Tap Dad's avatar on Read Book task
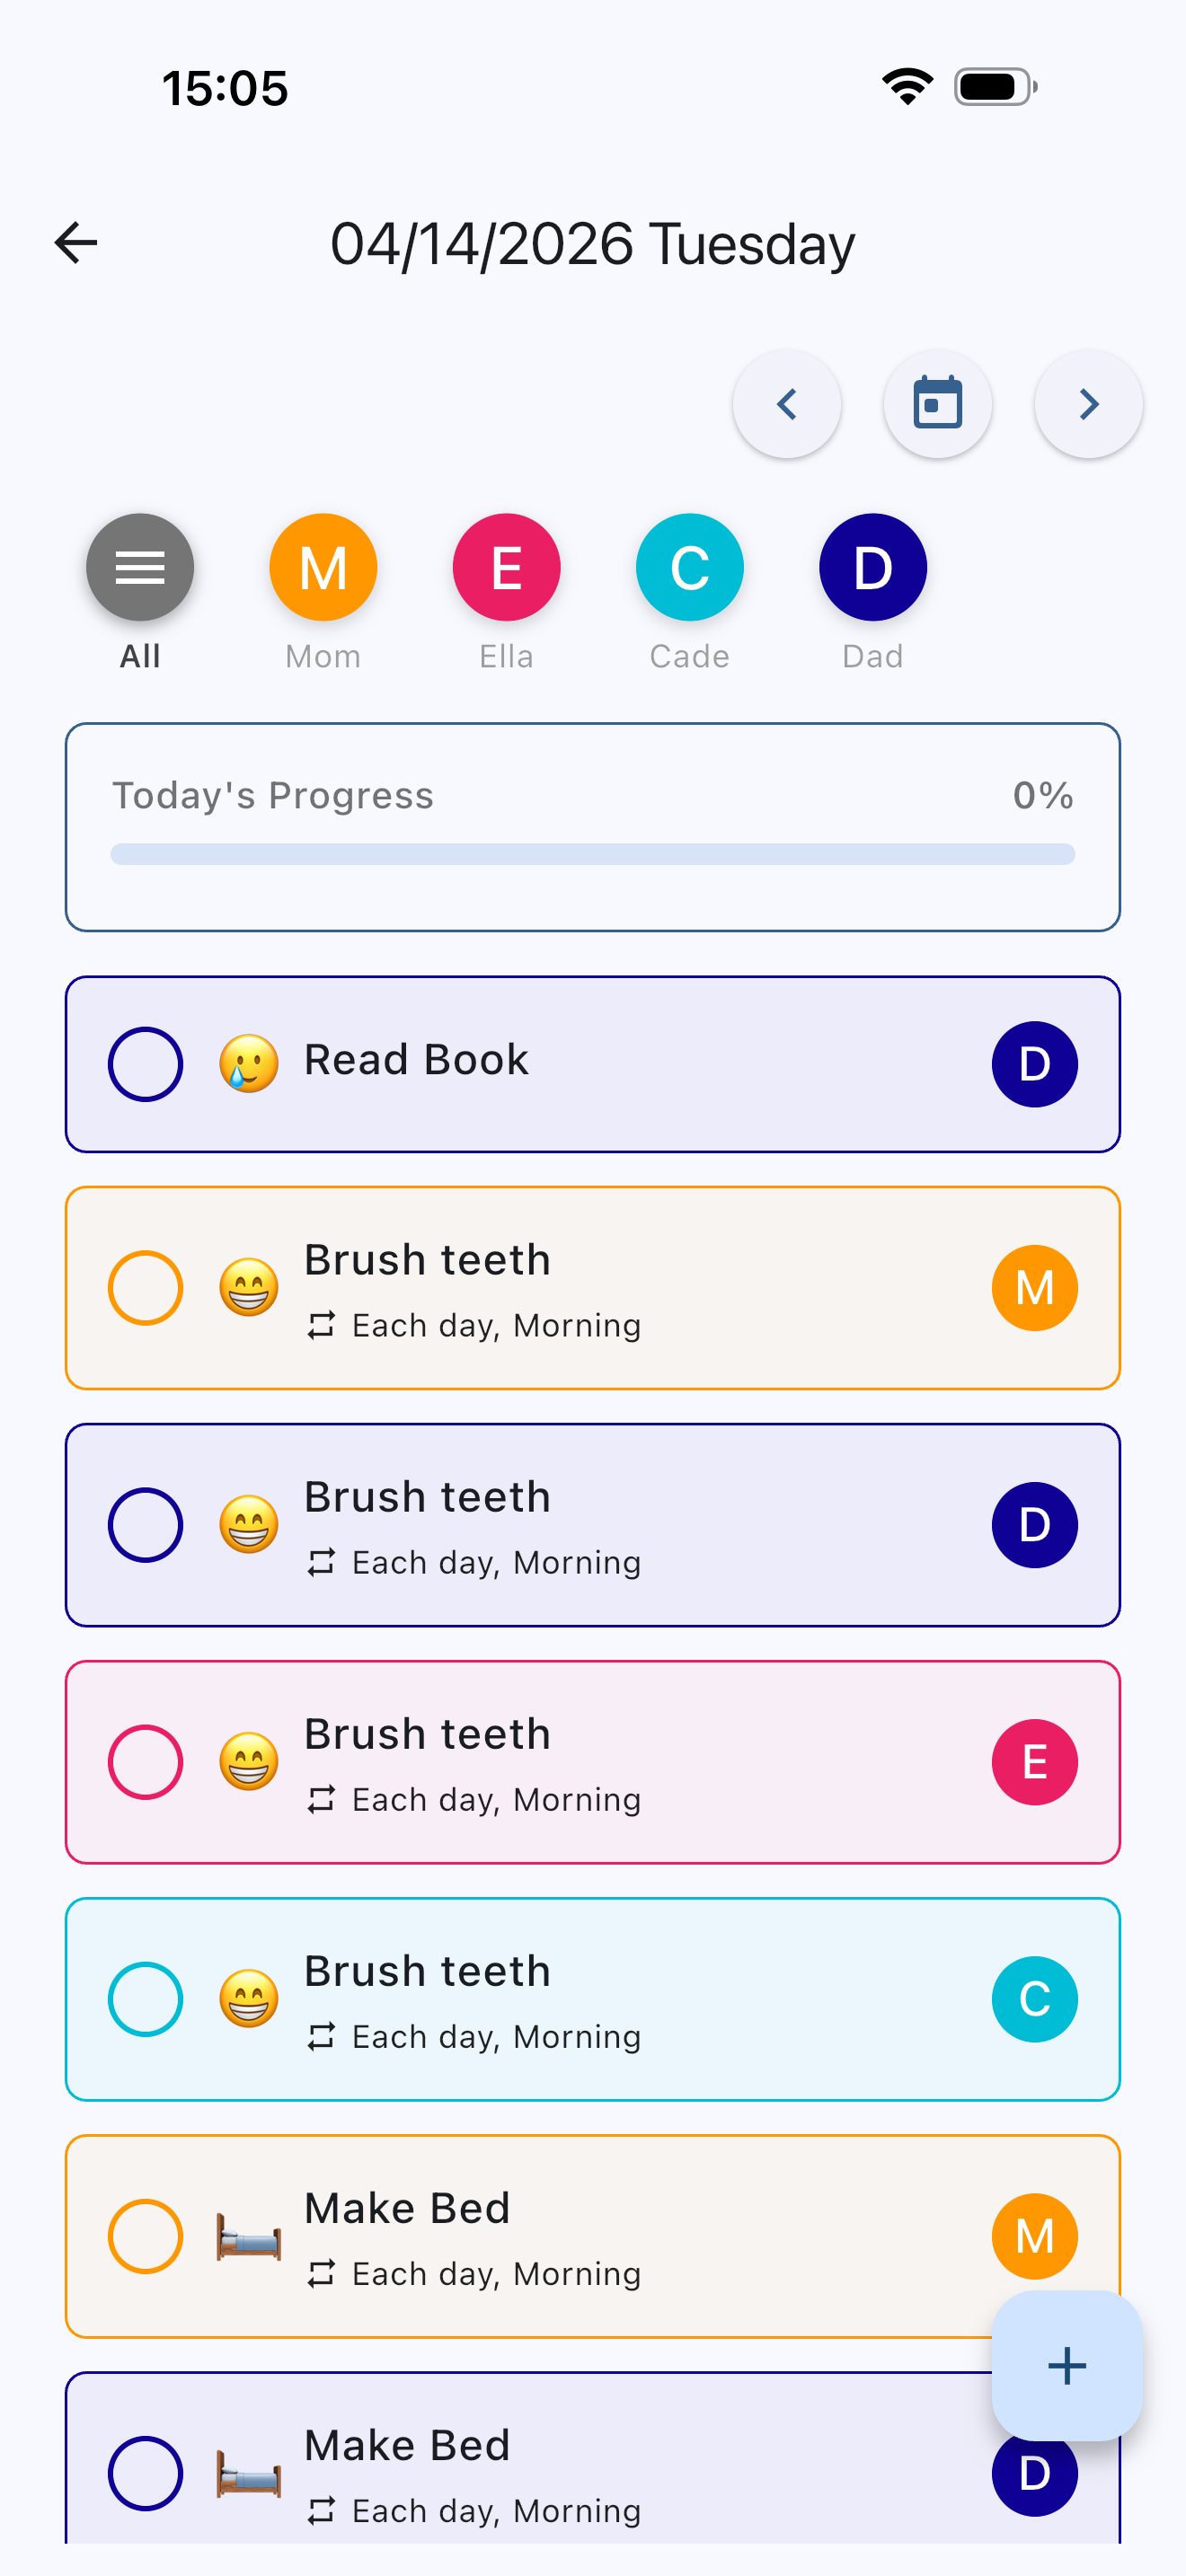The height and width of the screenshot is (2576, 1186). 1034,1064
